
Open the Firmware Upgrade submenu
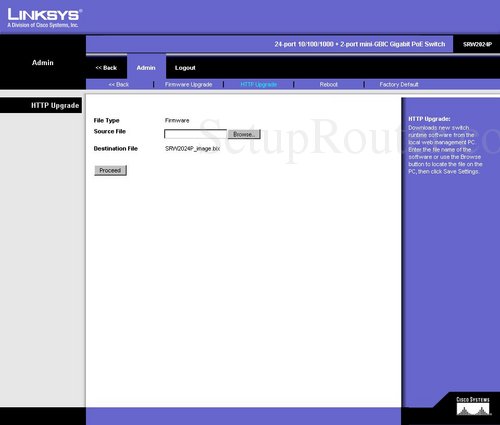click(189, 84)
